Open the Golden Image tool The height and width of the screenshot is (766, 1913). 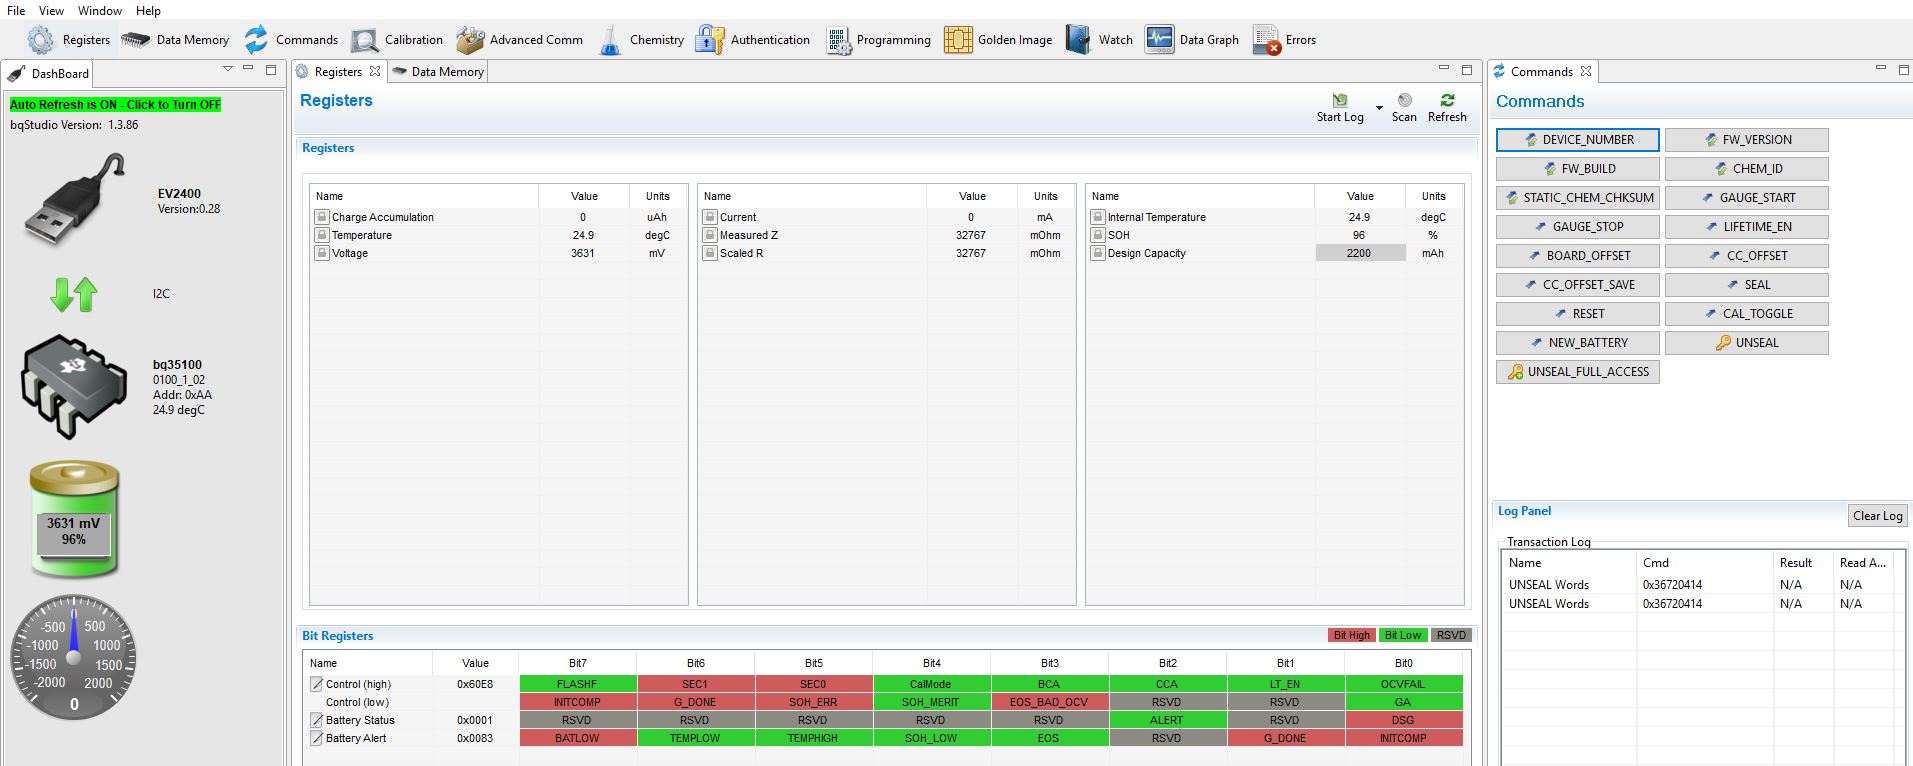[x=998, y=40]
